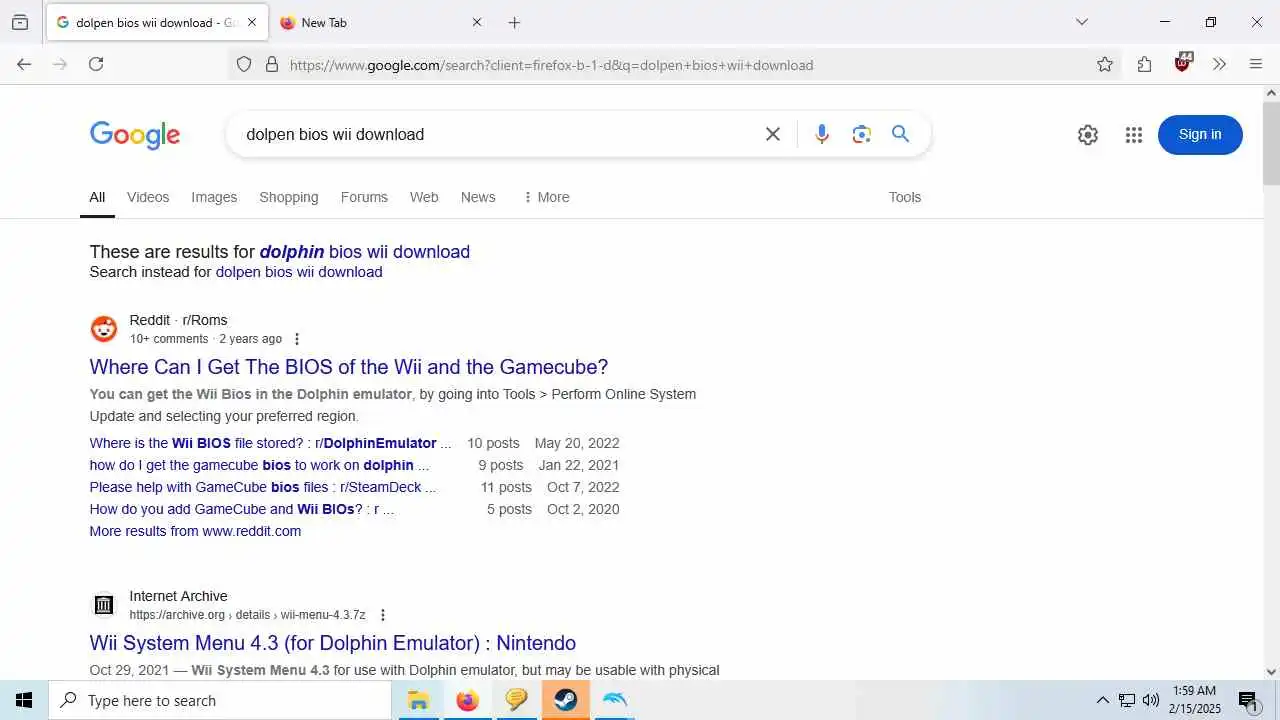Open Dolphin emulator from the taskbar
The height and width of the screenshot is (720, 1280).
click(x=615, y=700)
